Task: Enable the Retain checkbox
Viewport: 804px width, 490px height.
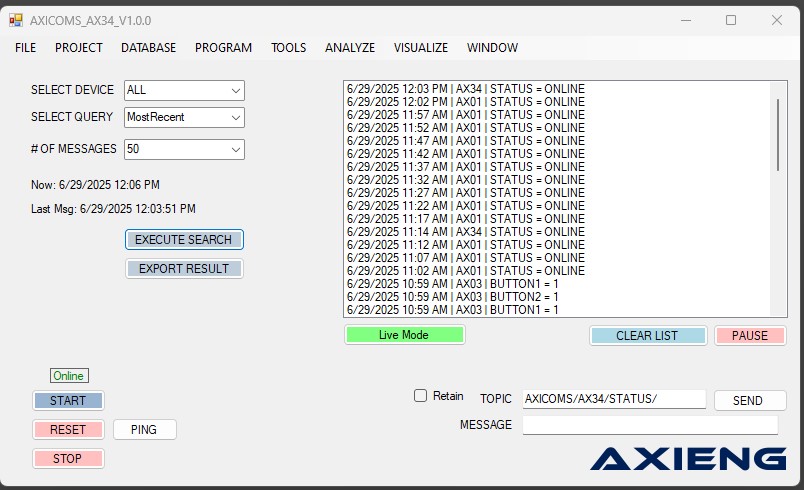Action: pyautogui.click(x=420, y=396)
